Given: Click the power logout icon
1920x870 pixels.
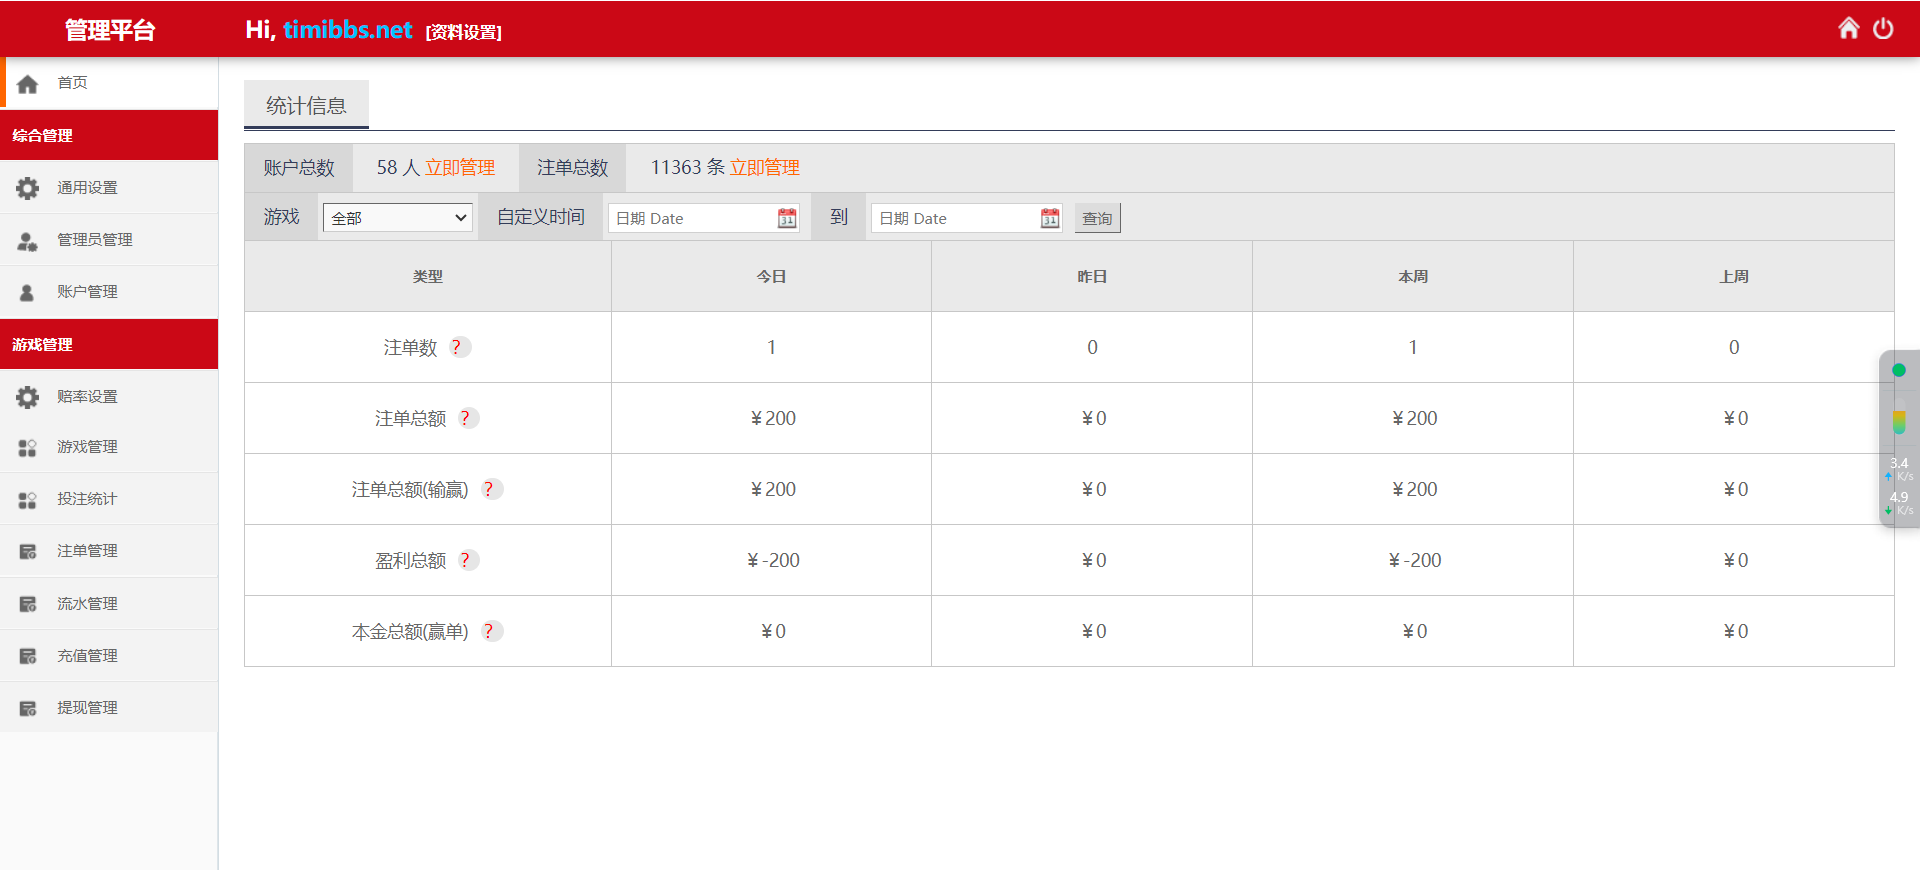Looking at the screenshot, I should point(1883,28).
